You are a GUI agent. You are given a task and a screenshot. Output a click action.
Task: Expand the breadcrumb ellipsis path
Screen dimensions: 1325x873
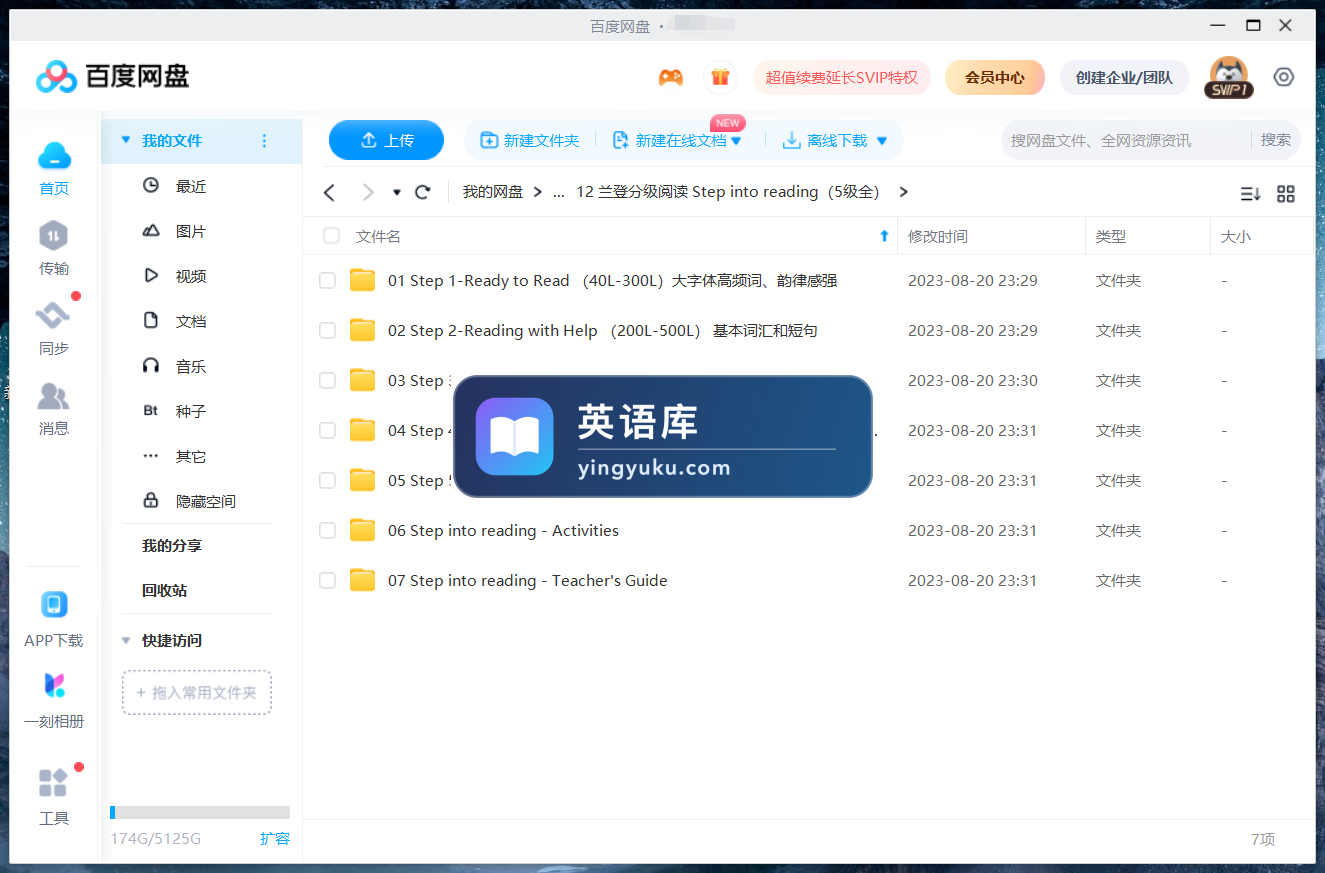click(x=559, y=192)
